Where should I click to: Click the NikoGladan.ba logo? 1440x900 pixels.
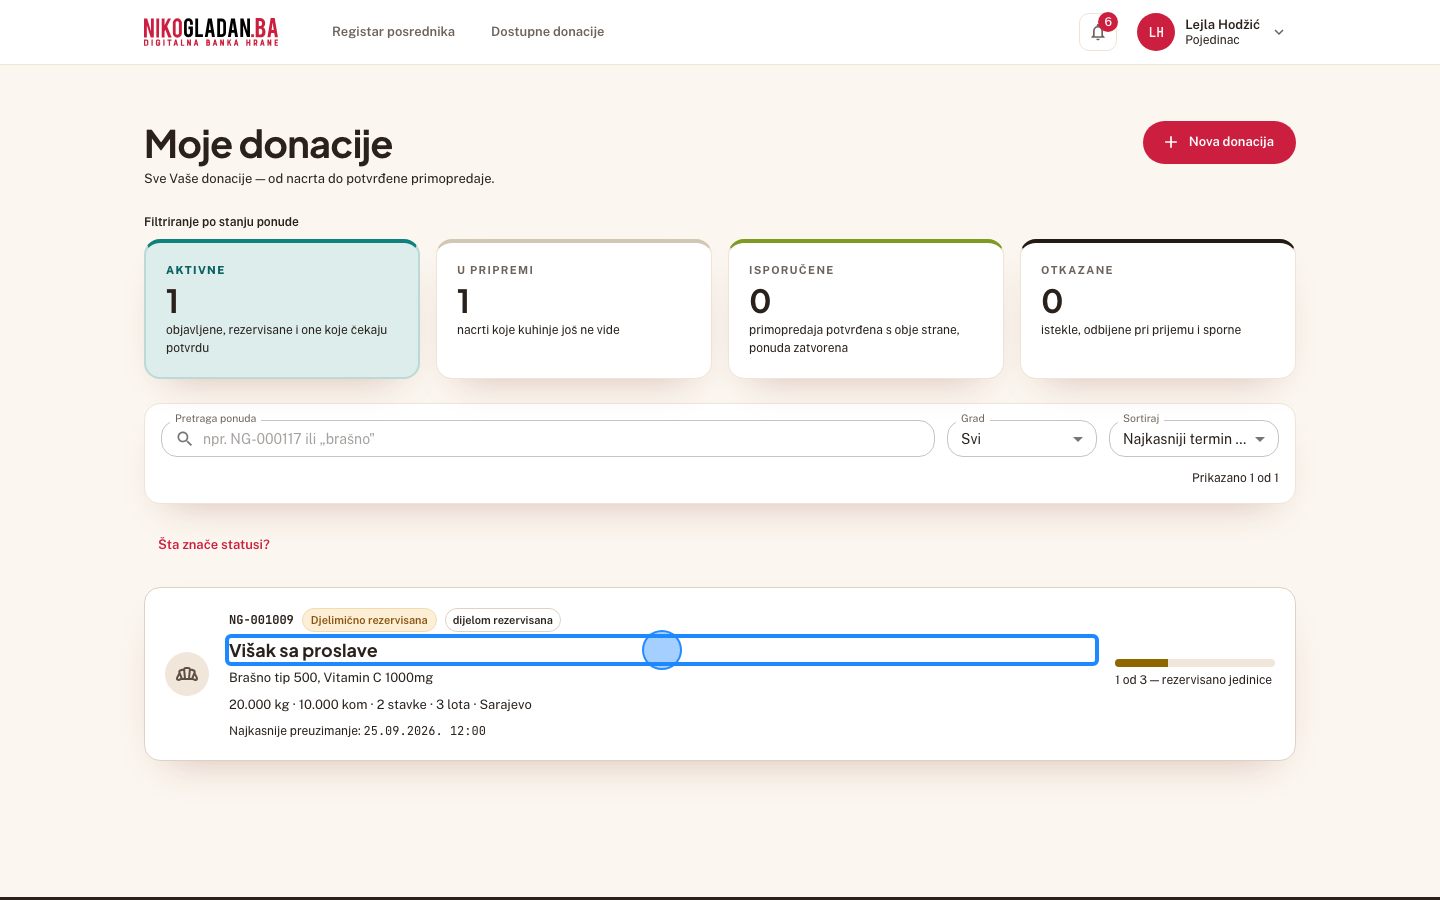tap(211, 32)
